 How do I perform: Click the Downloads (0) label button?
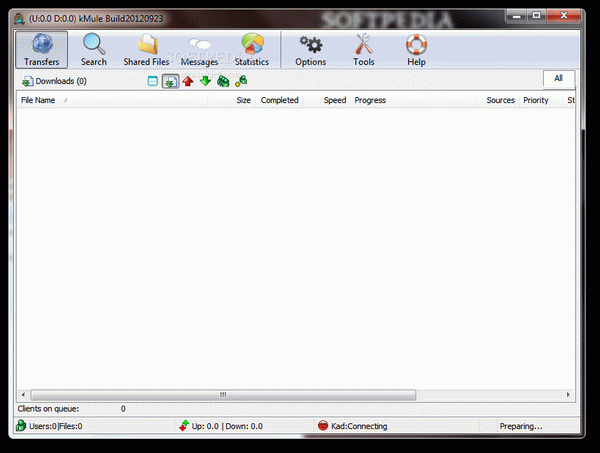[x=54, y=81]
